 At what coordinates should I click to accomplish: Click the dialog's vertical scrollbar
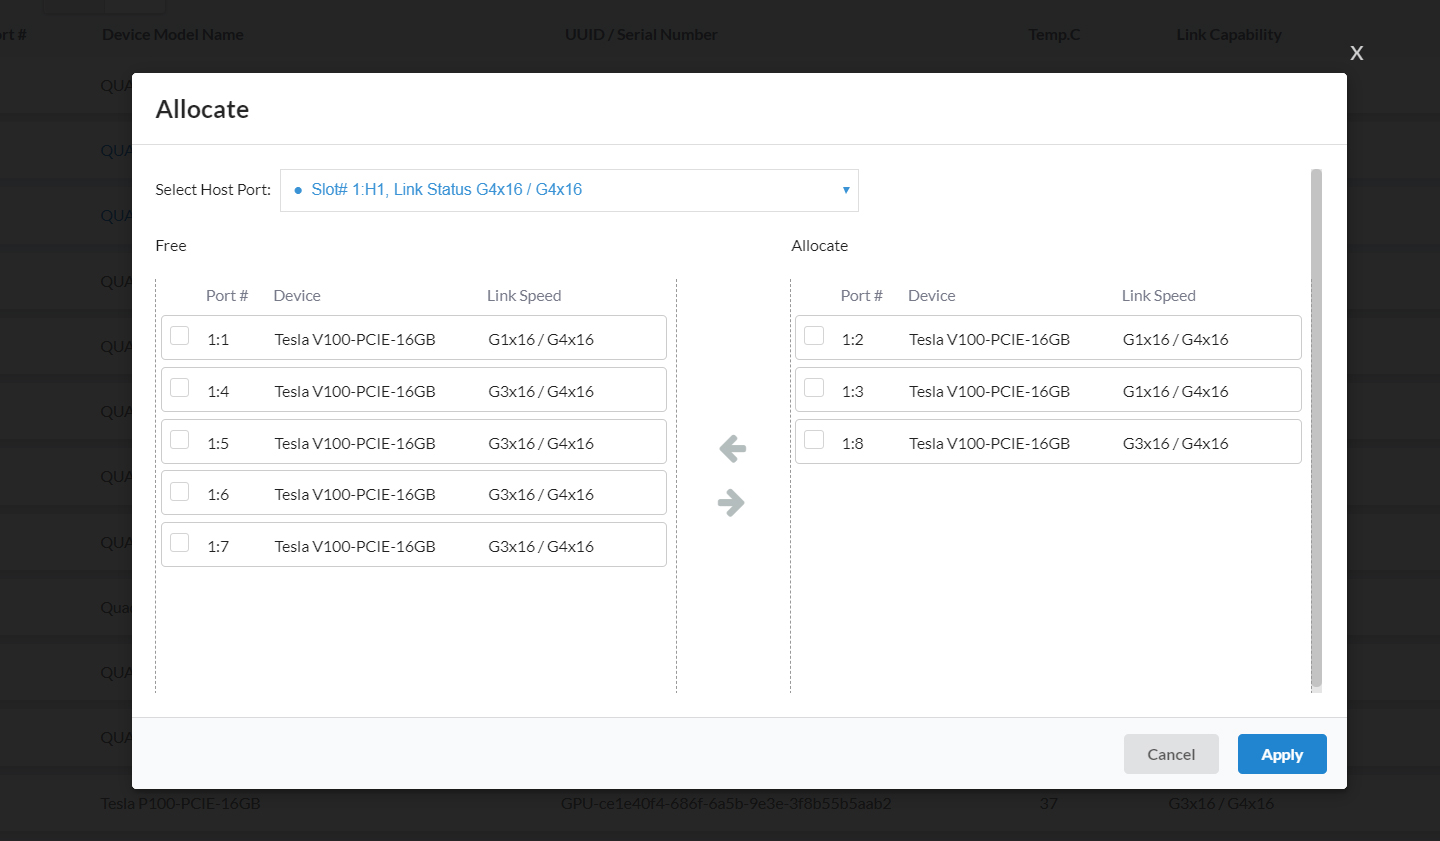[x=1316, y=428]
